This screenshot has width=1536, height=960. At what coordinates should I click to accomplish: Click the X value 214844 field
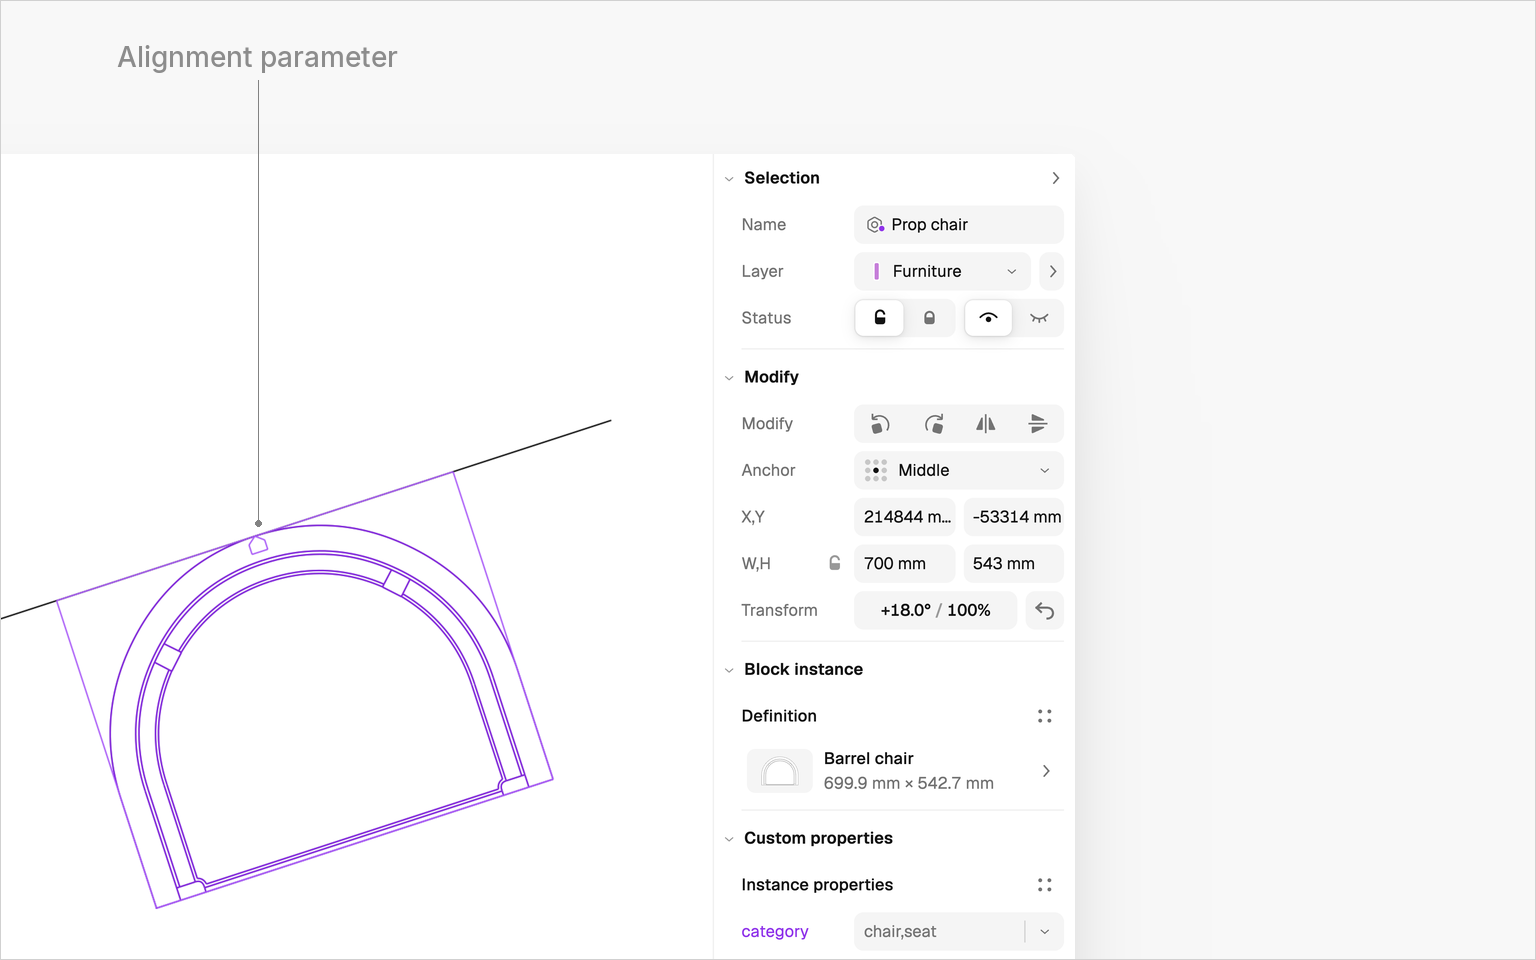905,517
